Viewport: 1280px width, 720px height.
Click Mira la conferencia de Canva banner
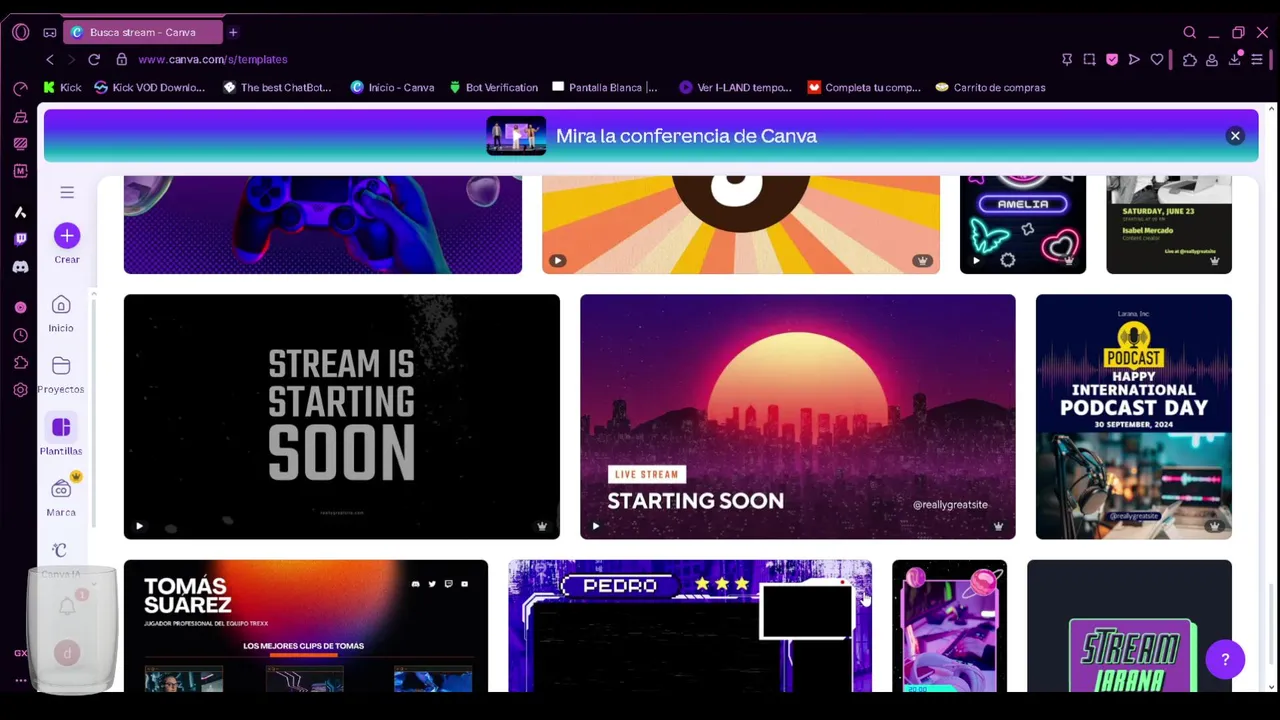coord(651,136)
